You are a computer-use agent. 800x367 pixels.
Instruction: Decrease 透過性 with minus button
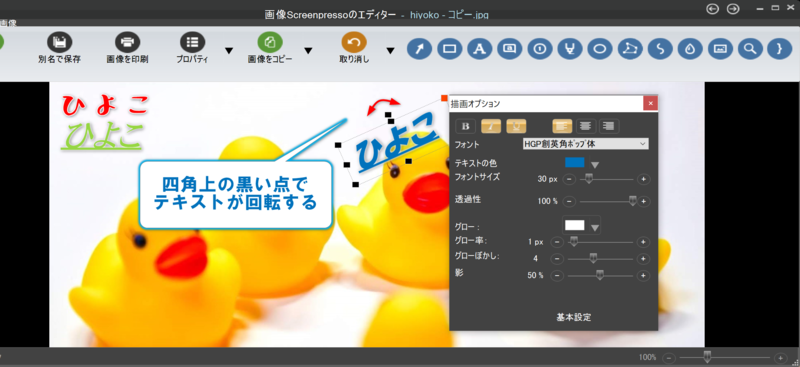tap(569, 202)
